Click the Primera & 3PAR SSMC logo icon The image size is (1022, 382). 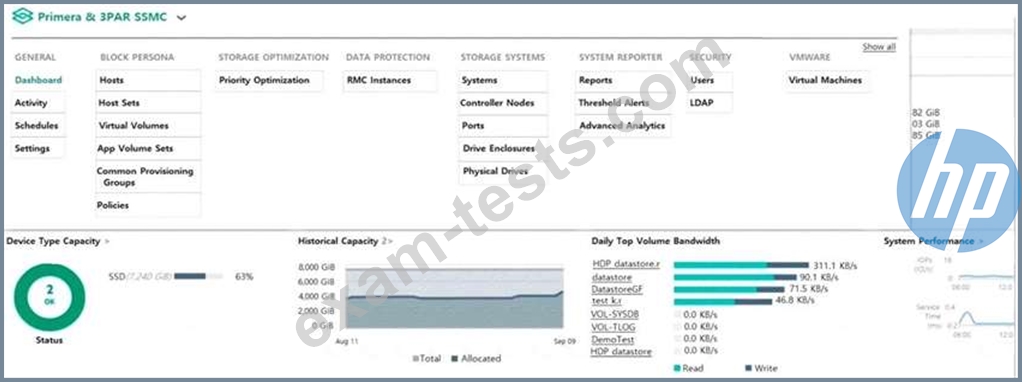[x=22, y=17]
